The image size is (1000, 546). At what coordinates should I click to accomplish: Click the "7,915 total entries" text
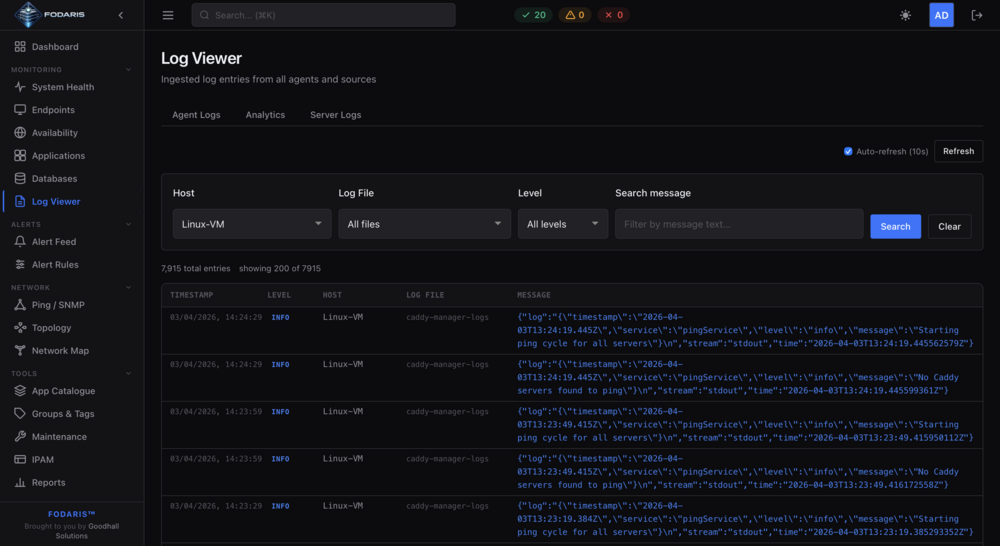[196, 269]
